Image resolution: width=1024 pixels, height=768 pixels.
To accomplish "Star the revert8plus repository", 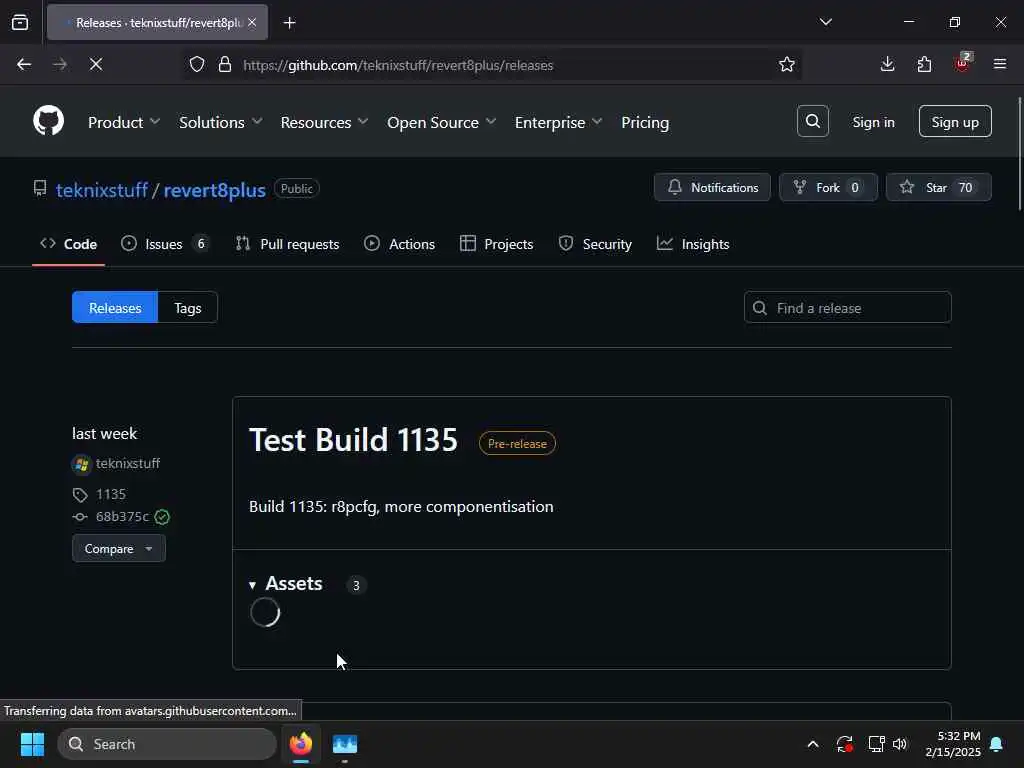I will 938,187.
